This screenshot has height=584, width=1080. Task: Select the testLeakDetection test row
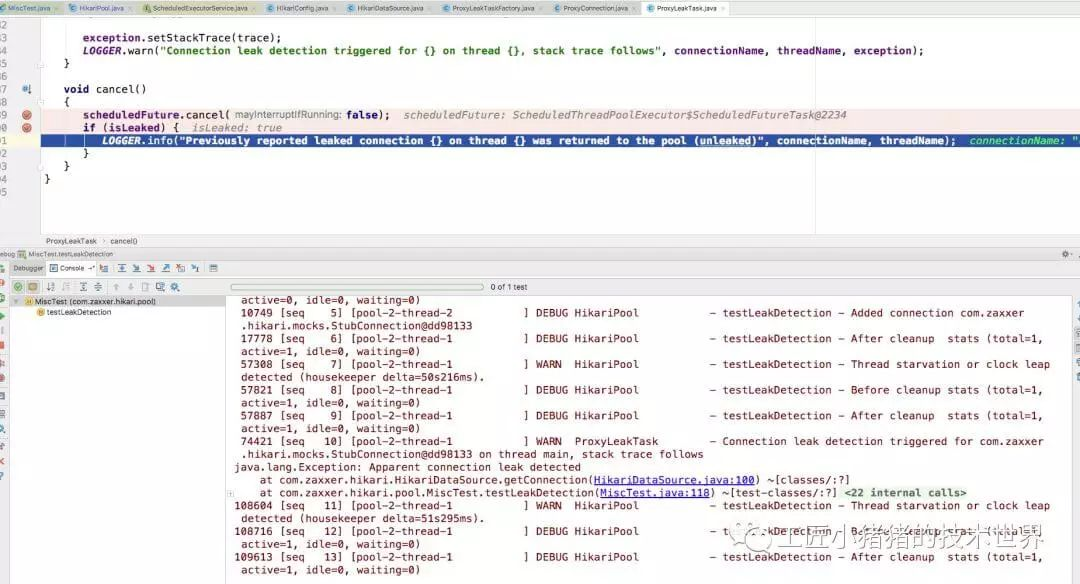[74, 312]
